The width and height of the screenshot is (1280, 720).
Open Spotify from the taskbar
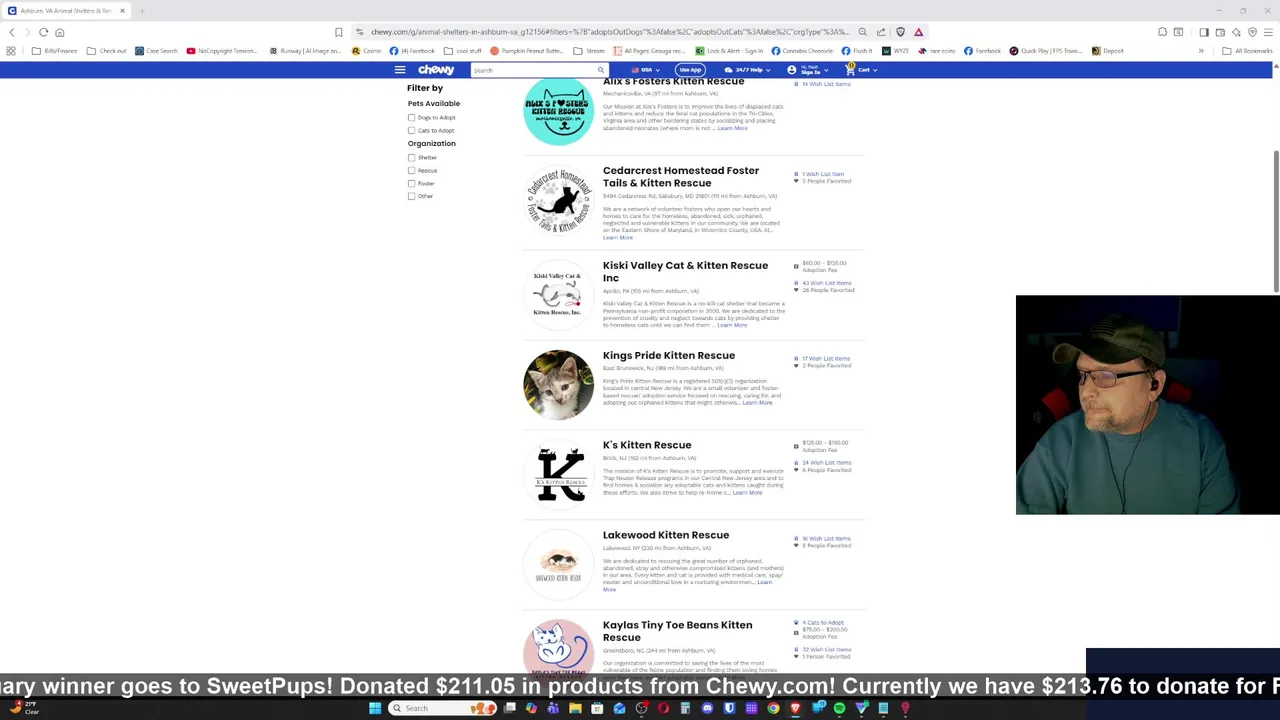point(840,708)
